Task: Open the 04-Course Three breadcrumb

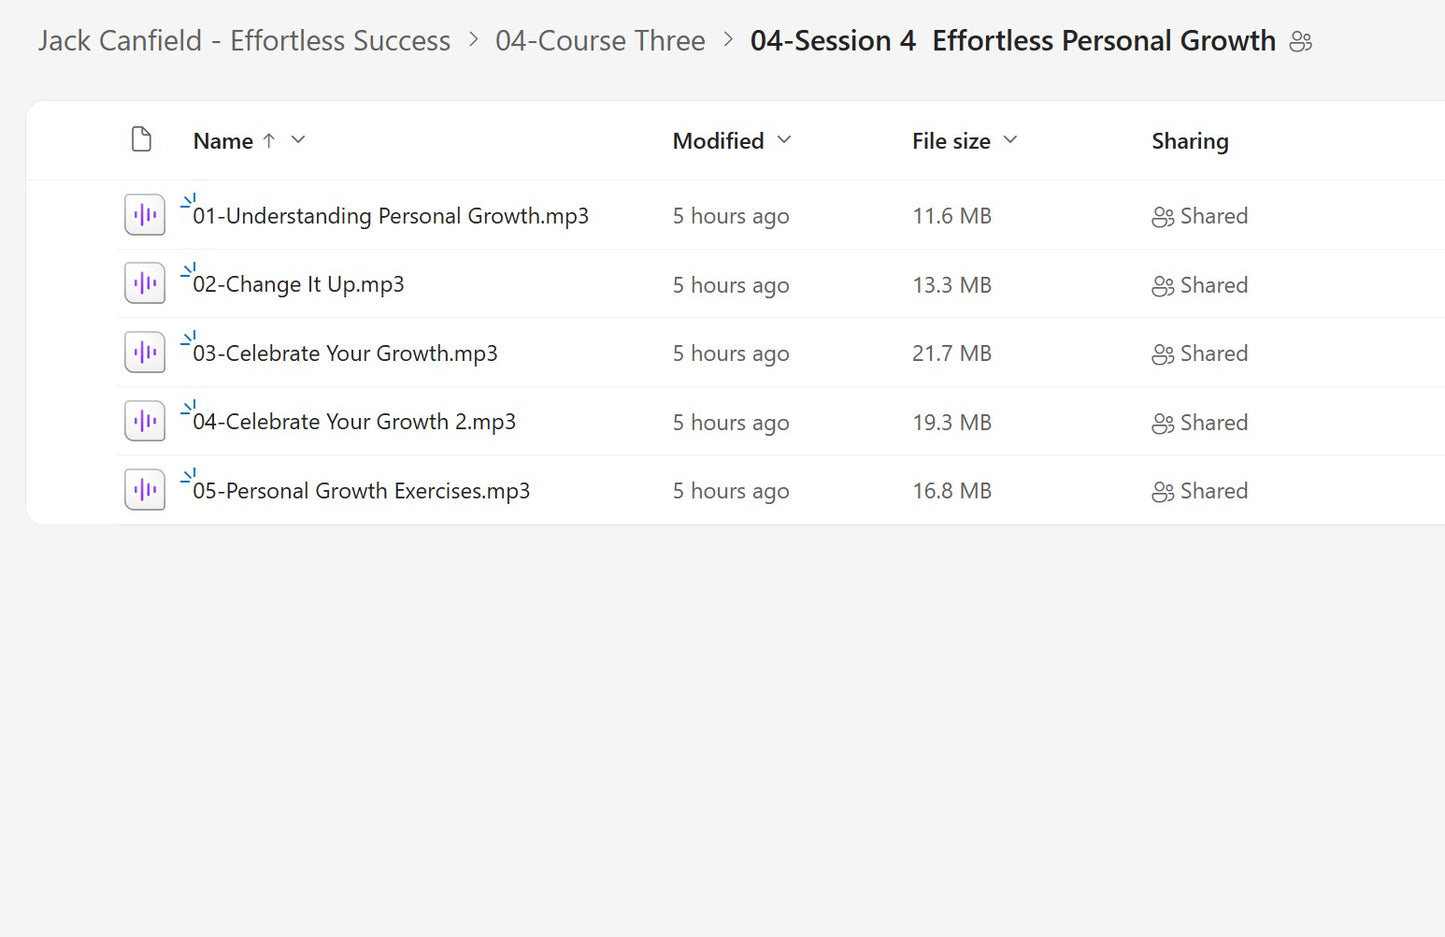Action: 600,41
